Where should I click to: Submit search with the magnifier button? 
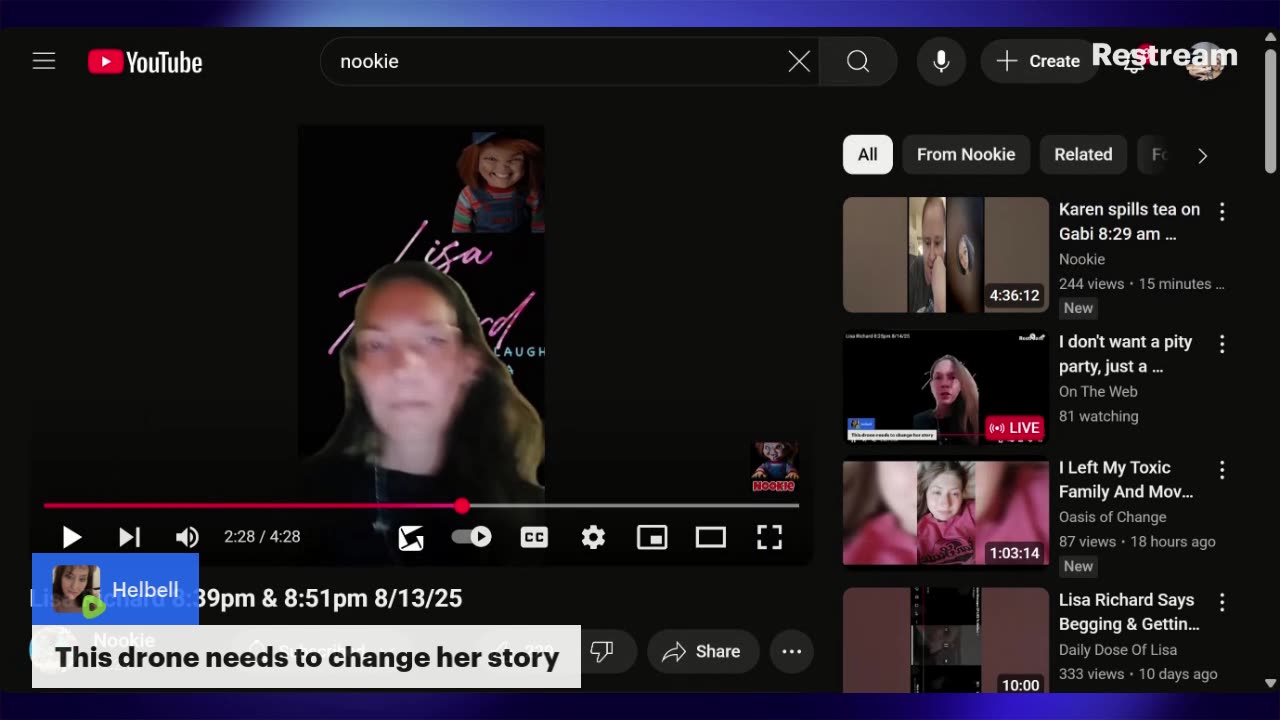(x=858, y=62)
